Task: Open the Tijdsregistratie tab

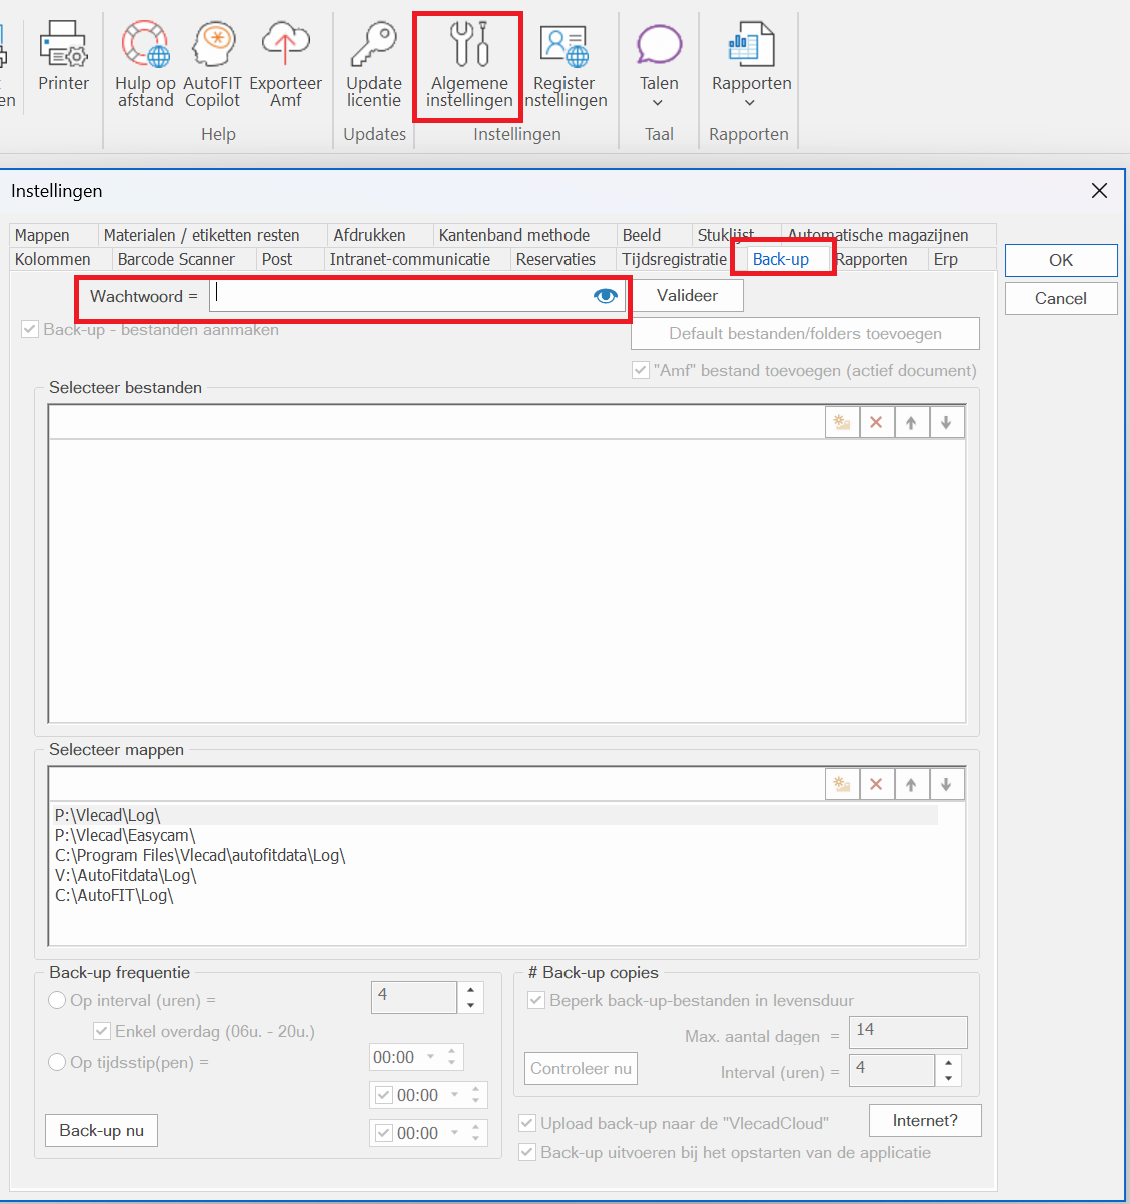Action: tap(675, 259)
